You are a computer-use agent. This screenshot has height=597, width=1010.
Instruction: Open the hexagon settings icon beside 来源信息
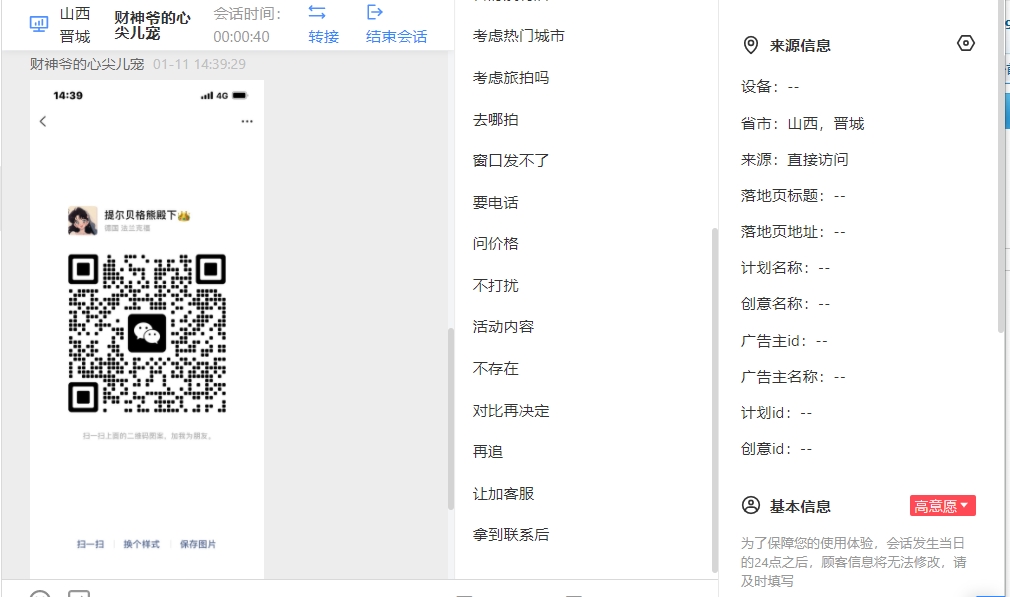coord(966,43)
